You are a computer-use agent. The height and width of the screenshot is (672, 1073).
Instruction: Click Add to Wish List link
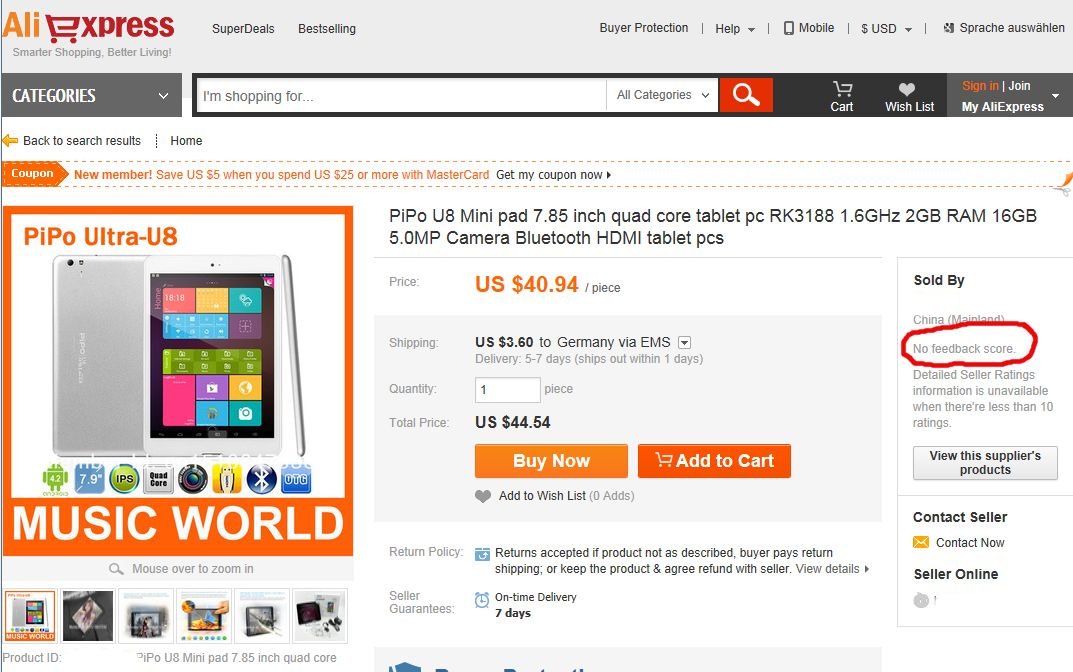[x=542, y=495]
